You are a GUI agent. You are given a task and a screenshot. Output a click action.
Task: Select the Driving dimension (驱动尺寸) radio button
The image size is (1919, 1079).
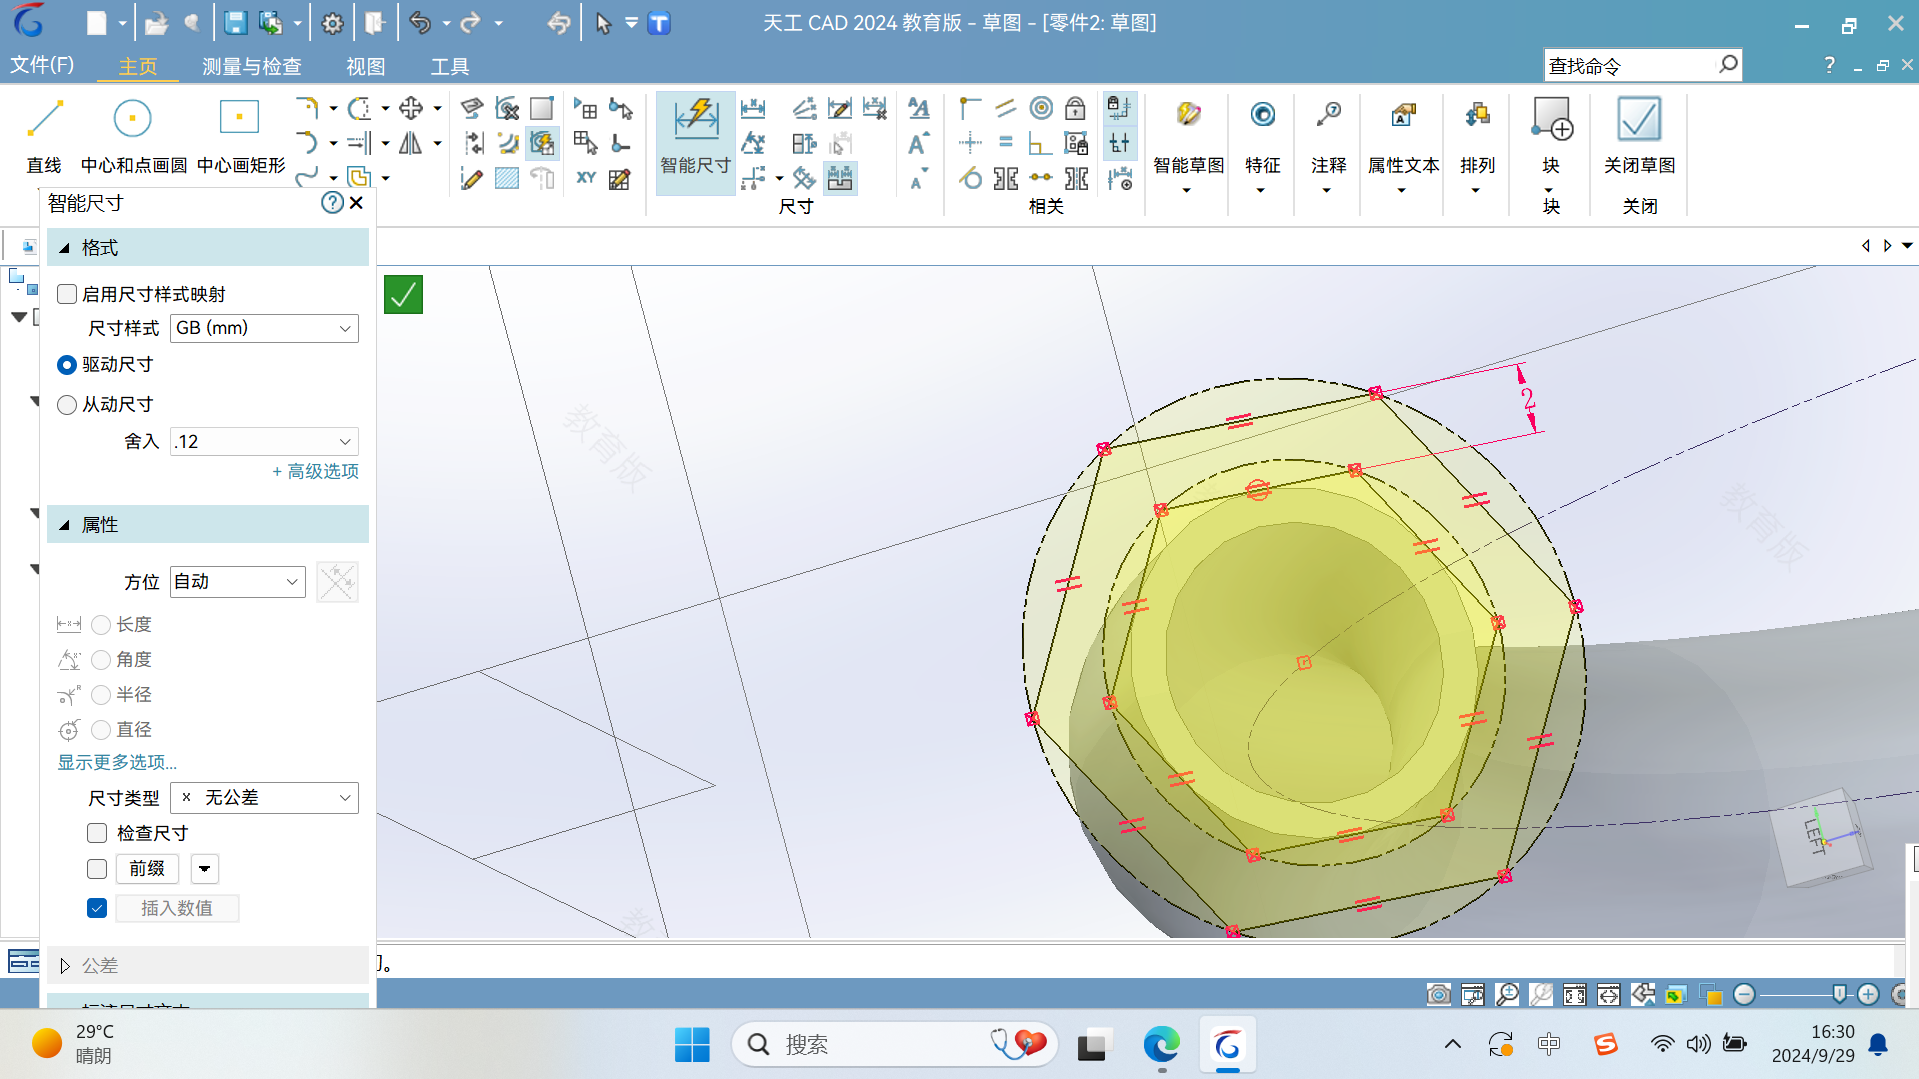[x=67, y=365]
